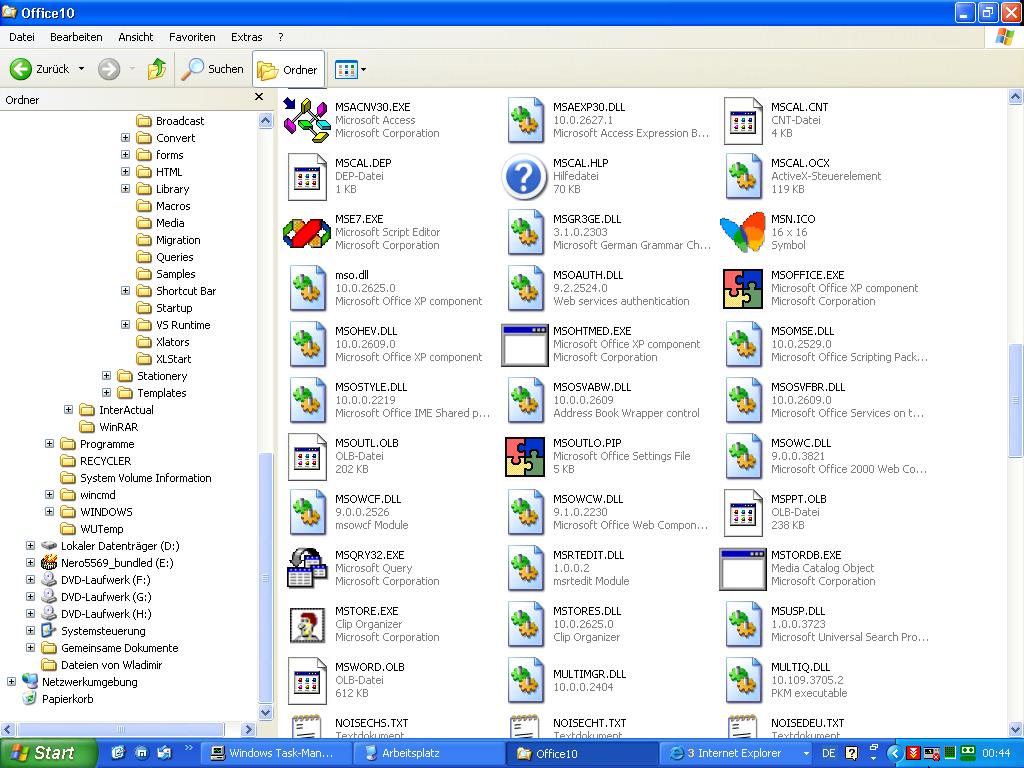Select the MSCAL.DEP file icon
Screen dimensions: 1024x768
point(307,176)
